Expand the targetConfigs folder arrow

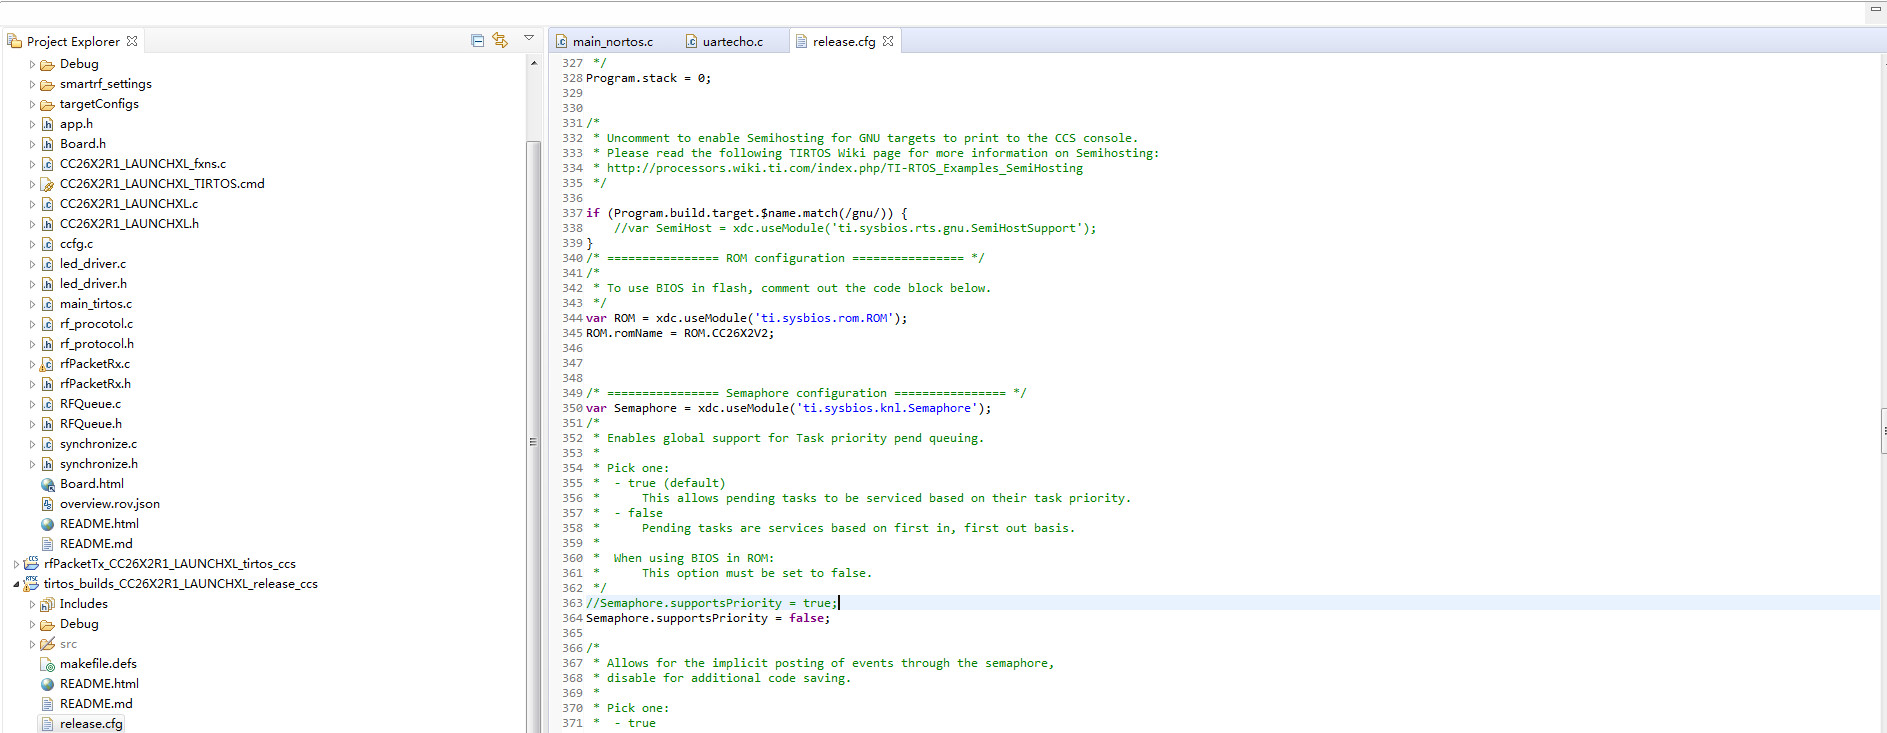pos(32,104)
